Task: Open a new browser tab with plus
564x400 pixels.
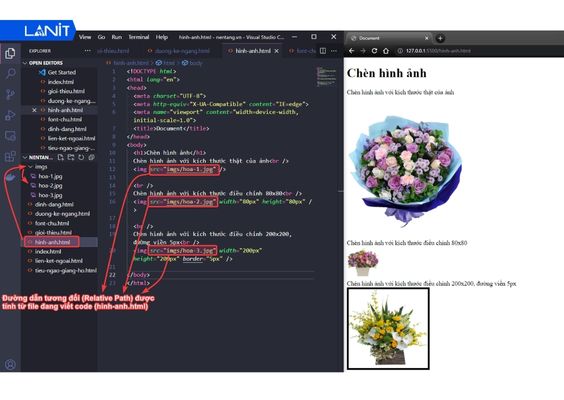Action: pos(440,38)
